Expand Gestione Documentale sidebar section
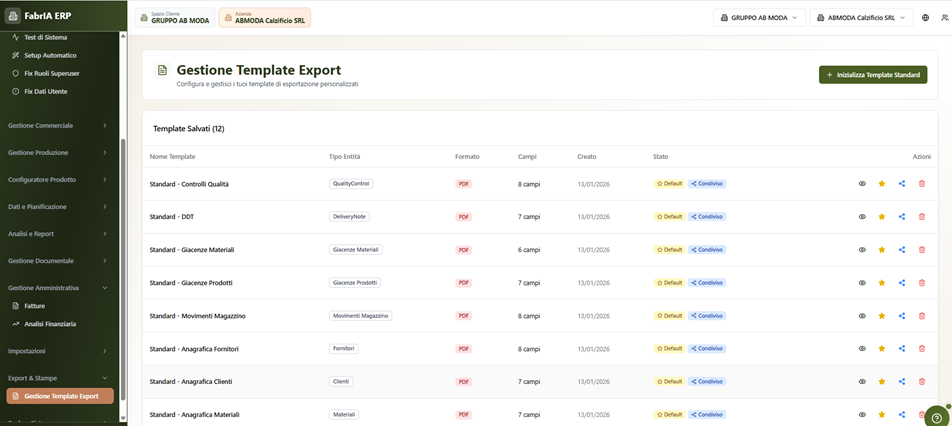952x426 pixels. pos(58,261)
